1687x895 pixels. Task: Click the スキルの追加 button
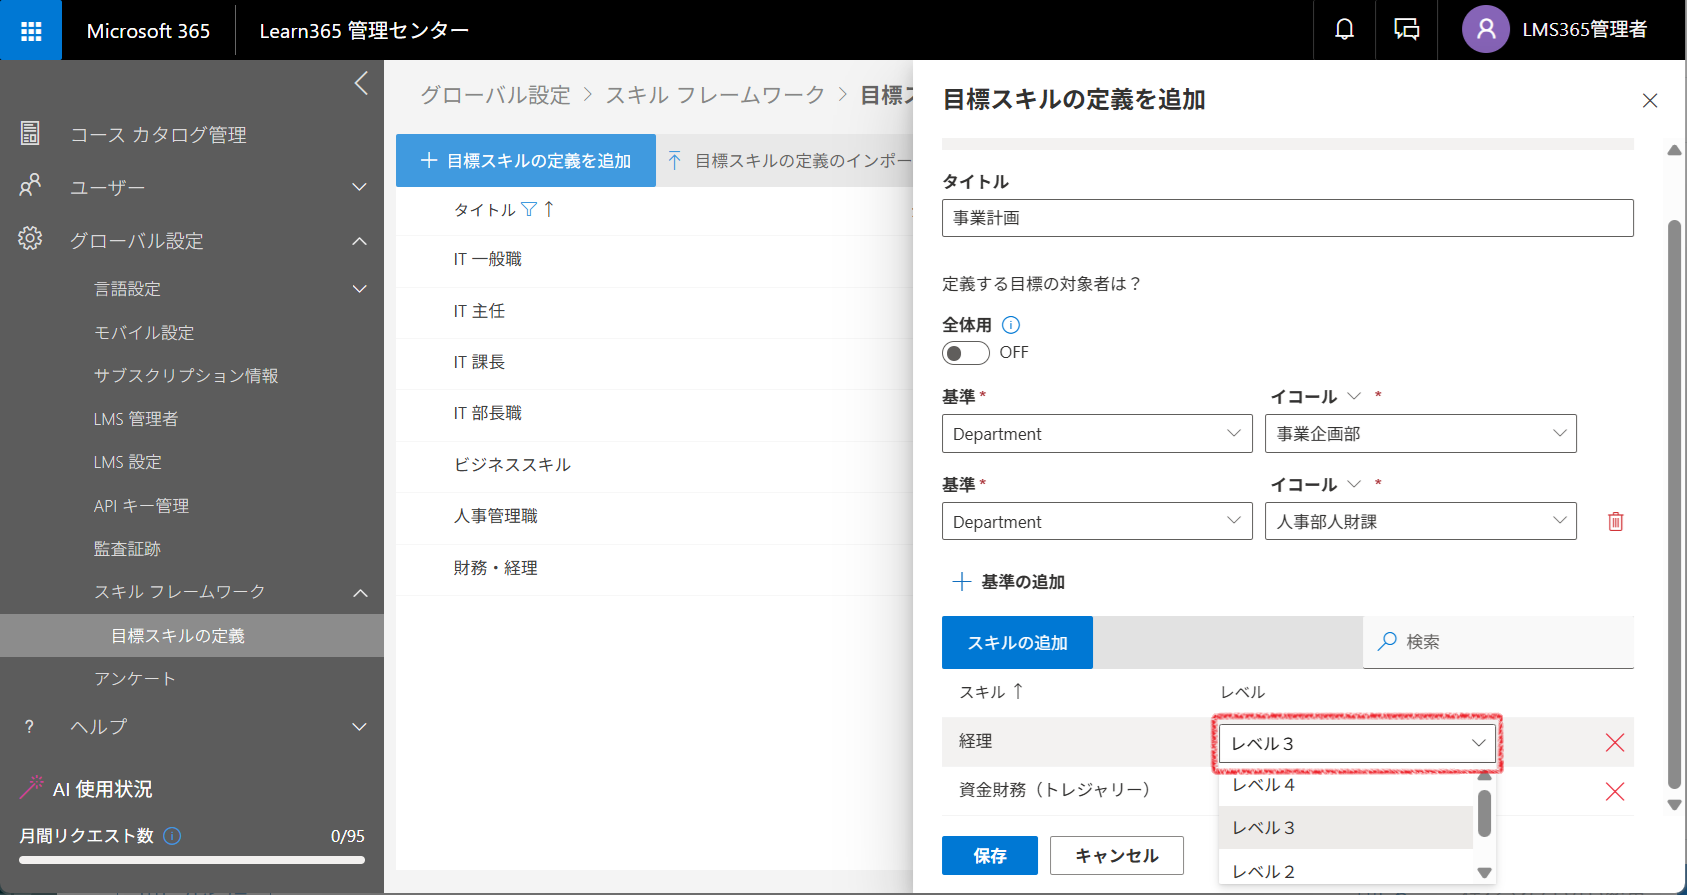point(1017,642)
